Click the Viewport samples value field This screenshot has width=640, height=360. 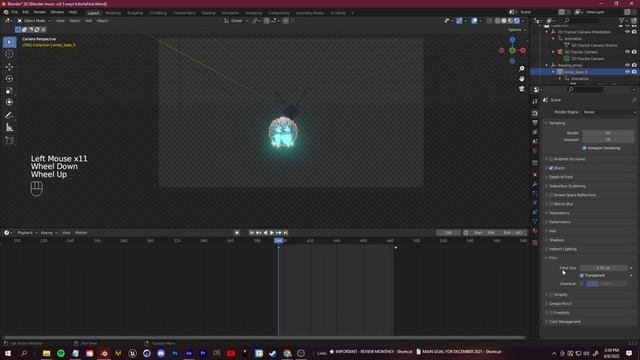point(608,140)
